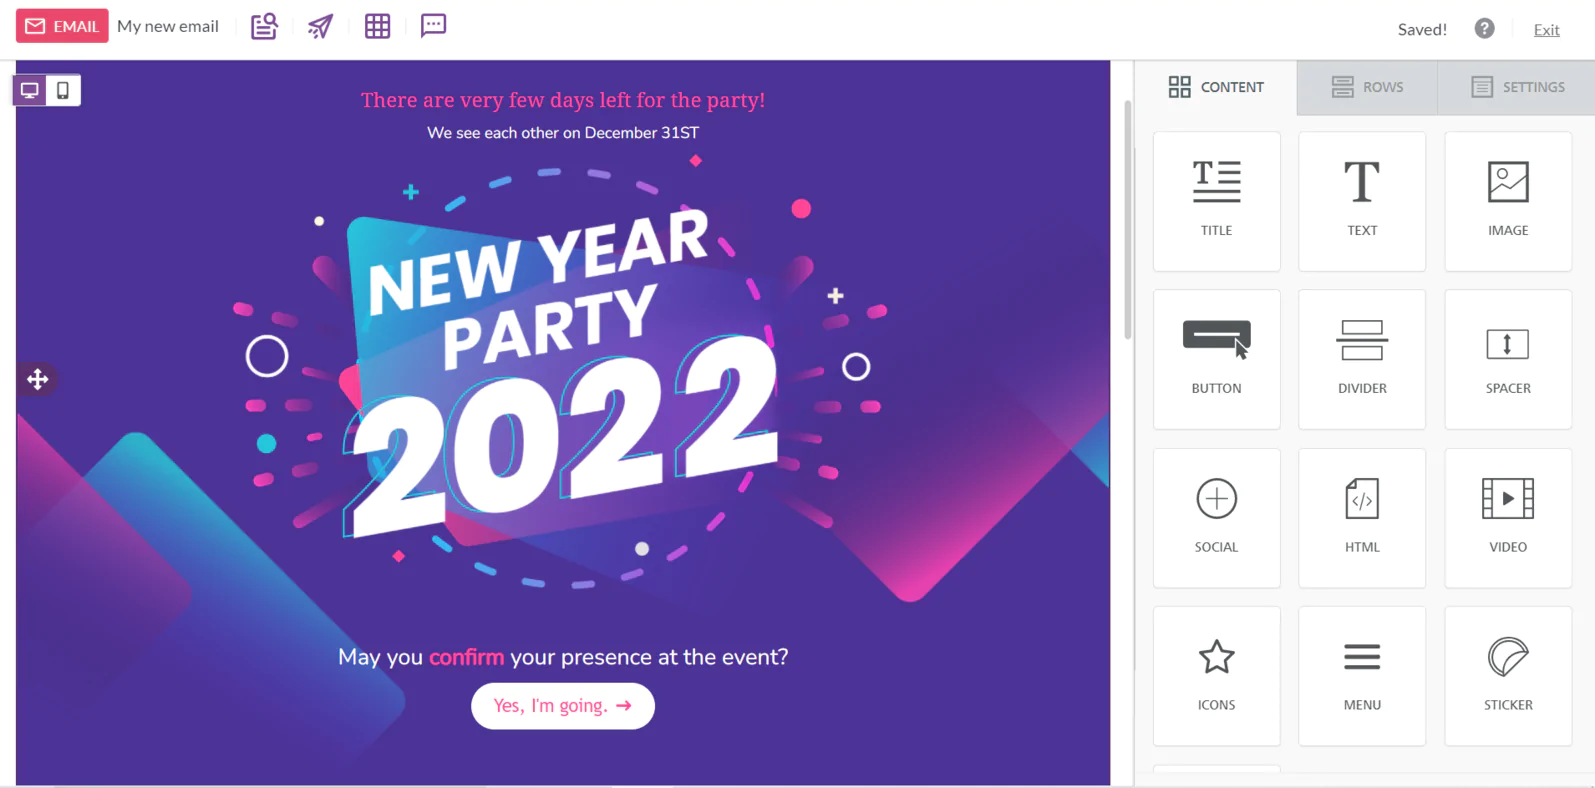Pick the Image content block

click(x=1508, y=201)
